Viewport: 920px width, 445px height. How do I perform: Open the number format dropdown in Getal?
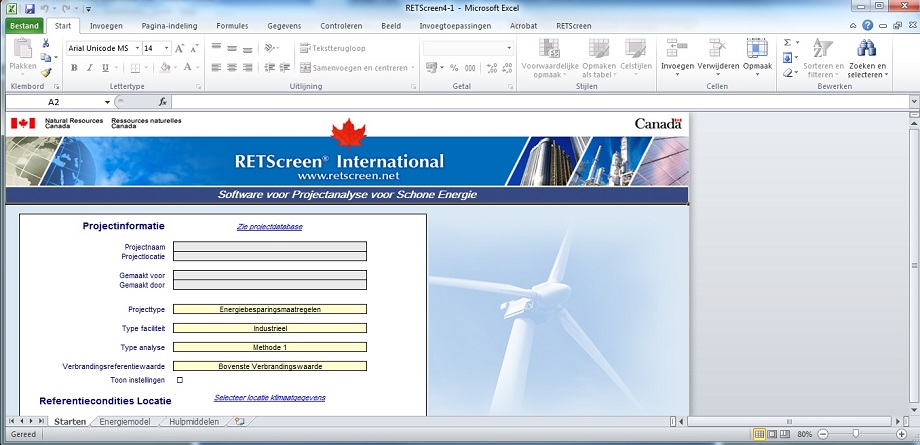(509, 48)
